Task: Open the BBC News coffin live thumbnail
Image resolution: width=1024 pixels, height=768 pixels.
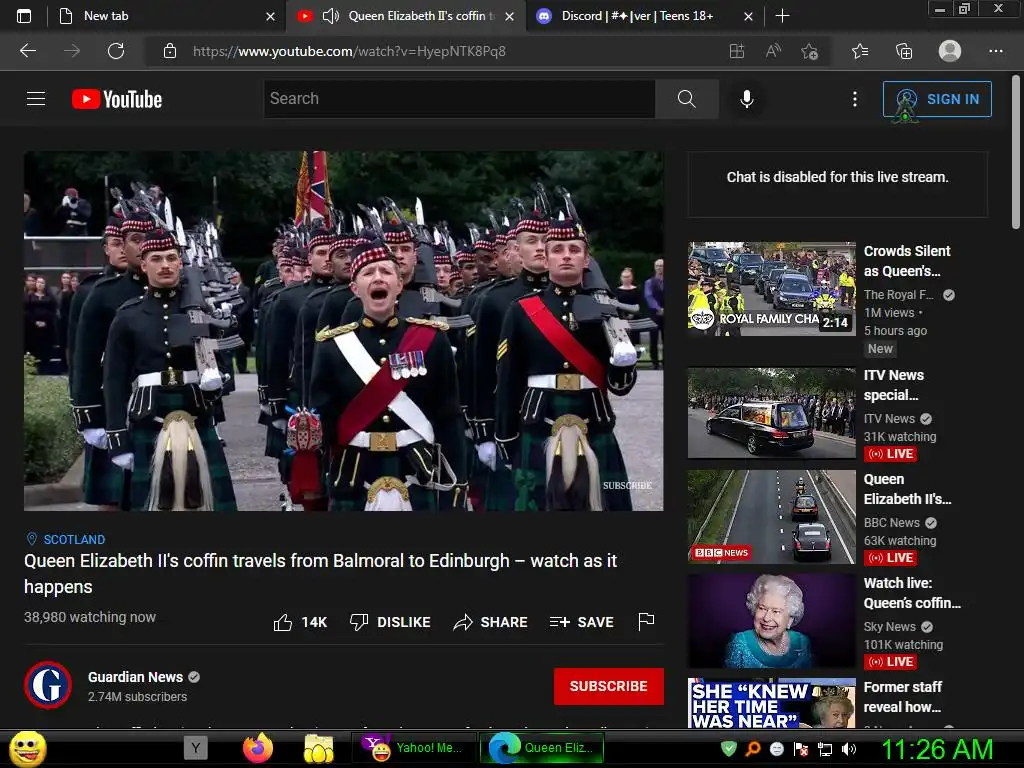Action: (x=771, y=517)
